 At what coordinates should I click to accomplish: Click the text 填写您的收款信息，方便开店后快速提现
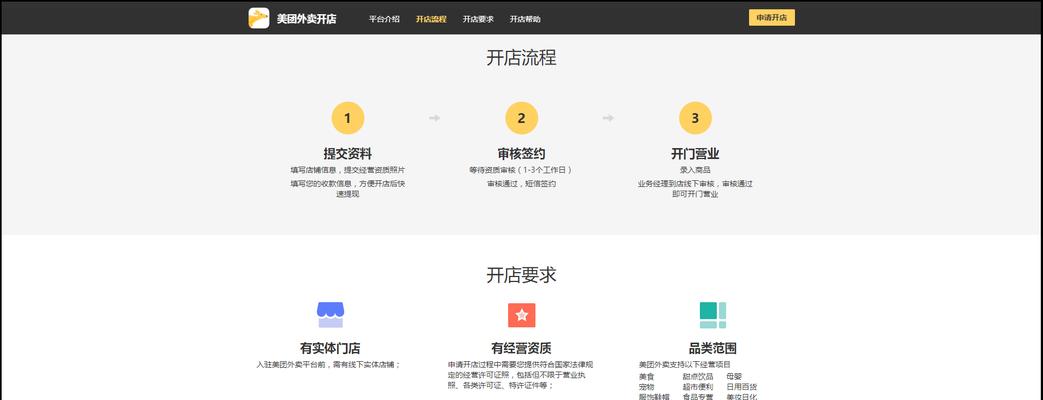coord(347,189)
